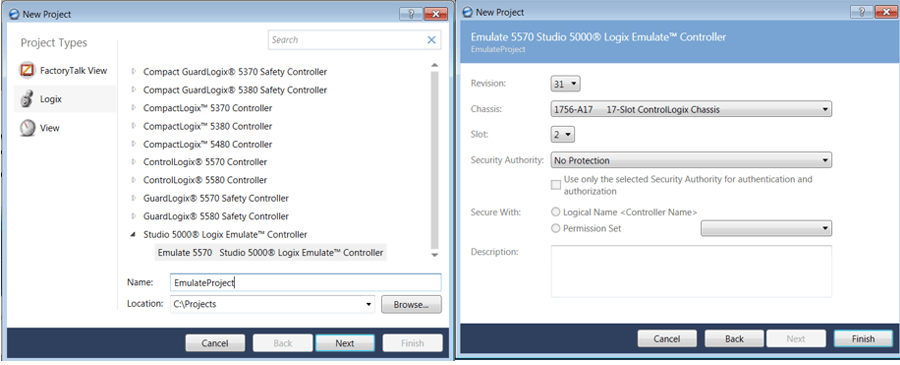Open the Permission Set dropdown

click(x=766, y=228)
